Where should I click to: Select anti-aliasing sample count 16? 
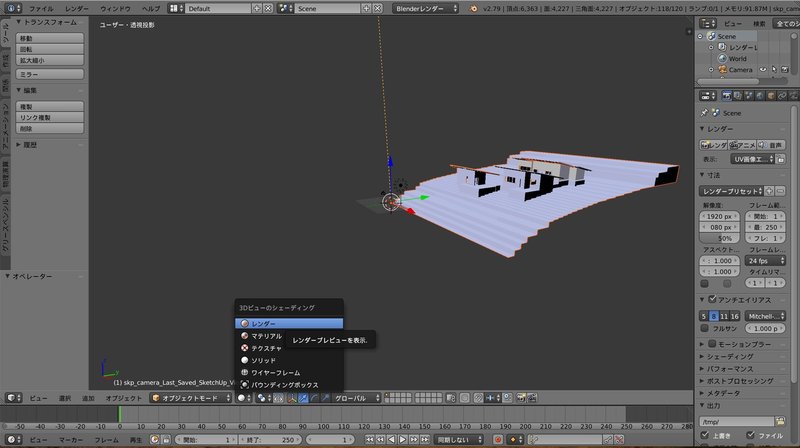point(735,316)
